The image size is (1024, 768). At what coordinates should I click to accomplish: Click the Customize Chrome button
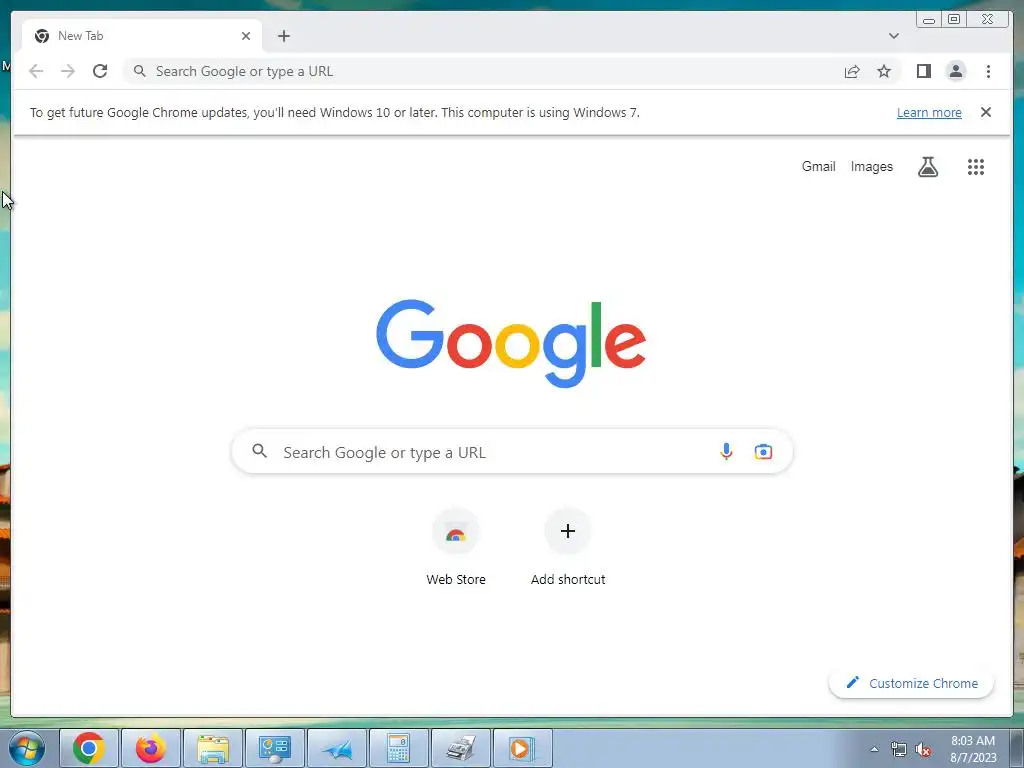point(911,683)
